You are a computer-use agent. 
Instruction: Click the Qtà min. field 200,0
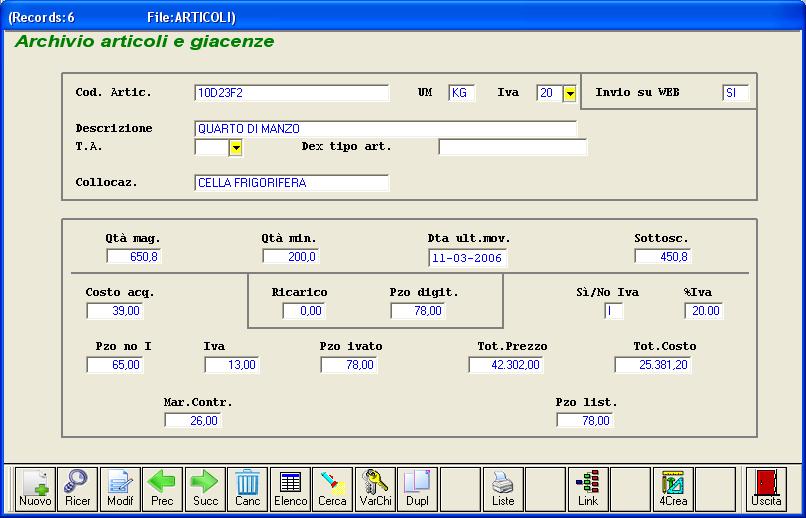click(291, 256)
